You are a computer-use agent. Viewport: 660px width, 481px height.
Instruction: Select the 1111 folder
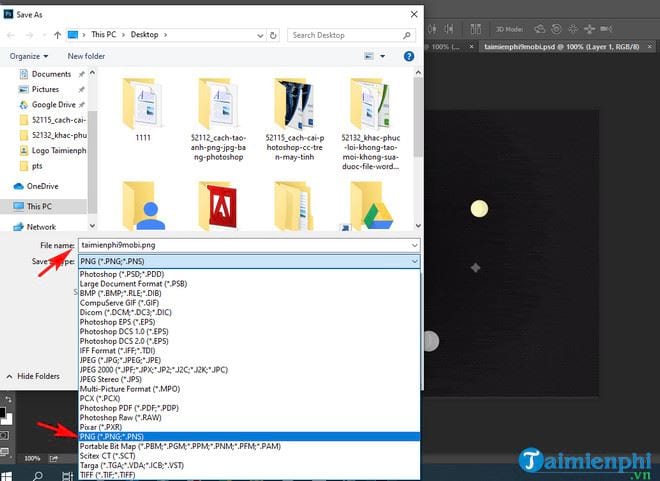click(x=143, y=110)
